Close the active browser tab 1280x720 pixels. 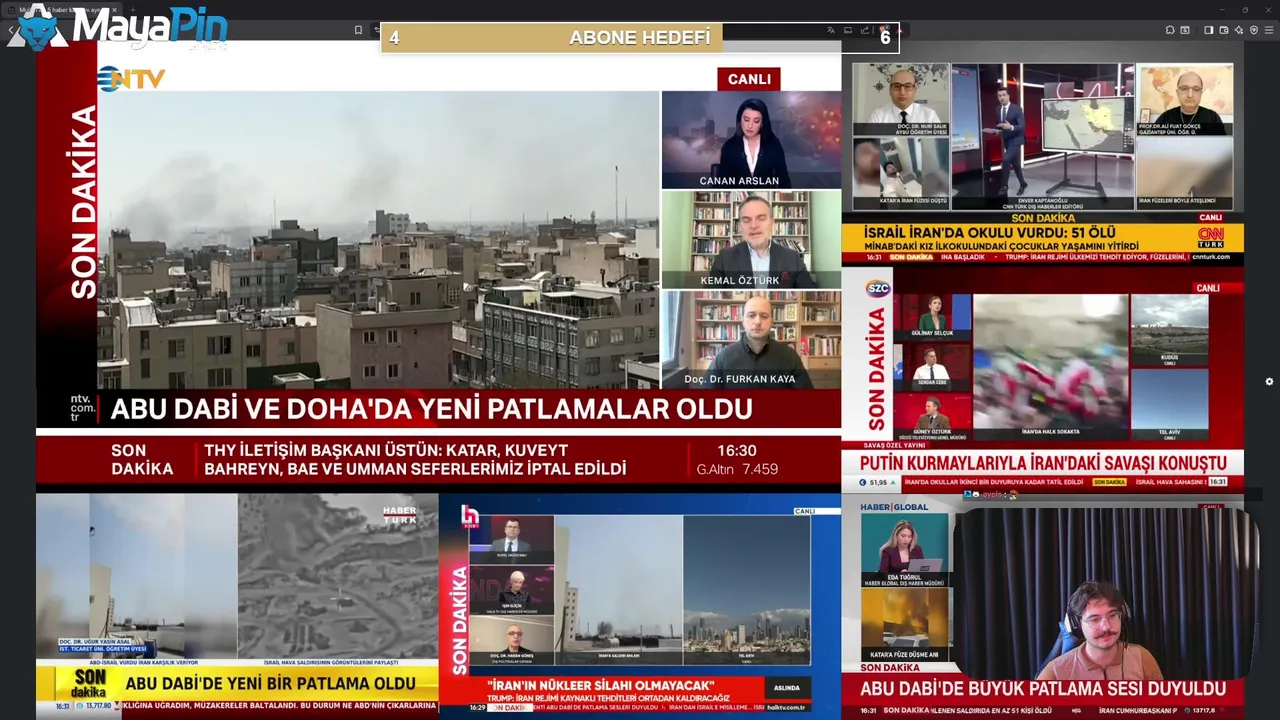click(115, 9)
